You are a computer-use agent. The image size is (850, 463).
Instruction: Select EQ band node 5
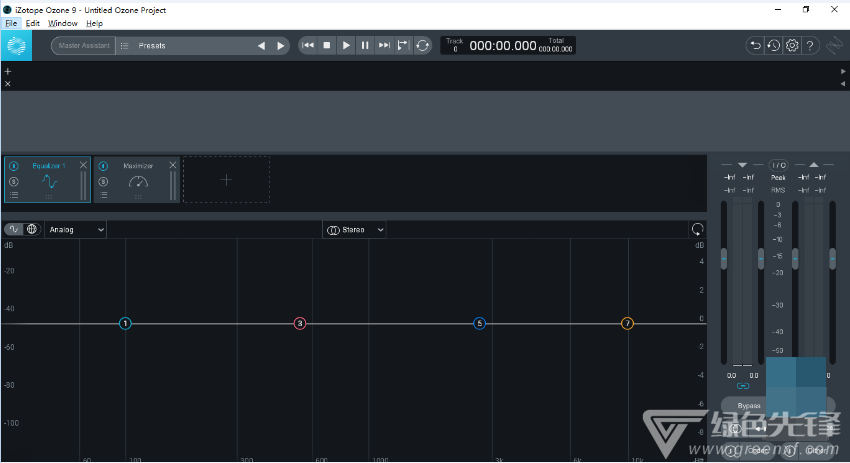pos(479,324)
